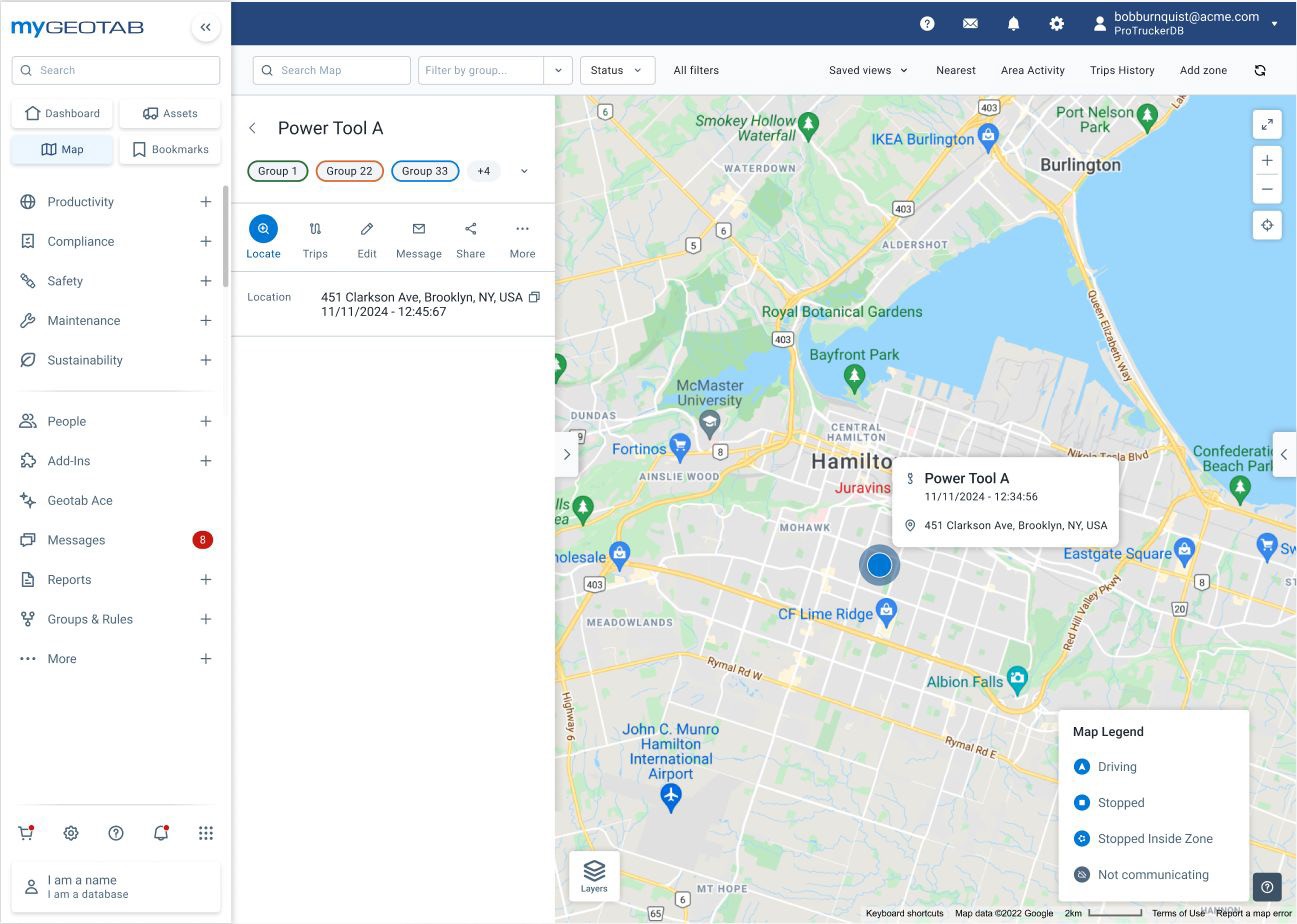Viewport: 1297px width, 924px height.
Task: Open the mail envelope icon in header
Action: [x=970, y=24]
